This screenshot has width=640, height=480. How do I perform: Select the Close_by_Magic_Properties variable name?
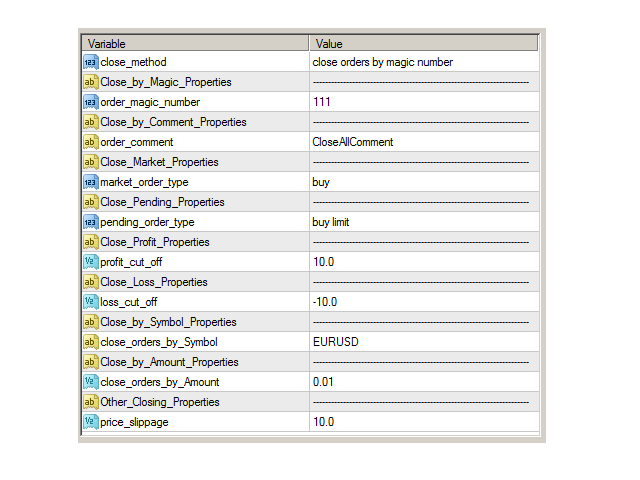tap(166, 82)
